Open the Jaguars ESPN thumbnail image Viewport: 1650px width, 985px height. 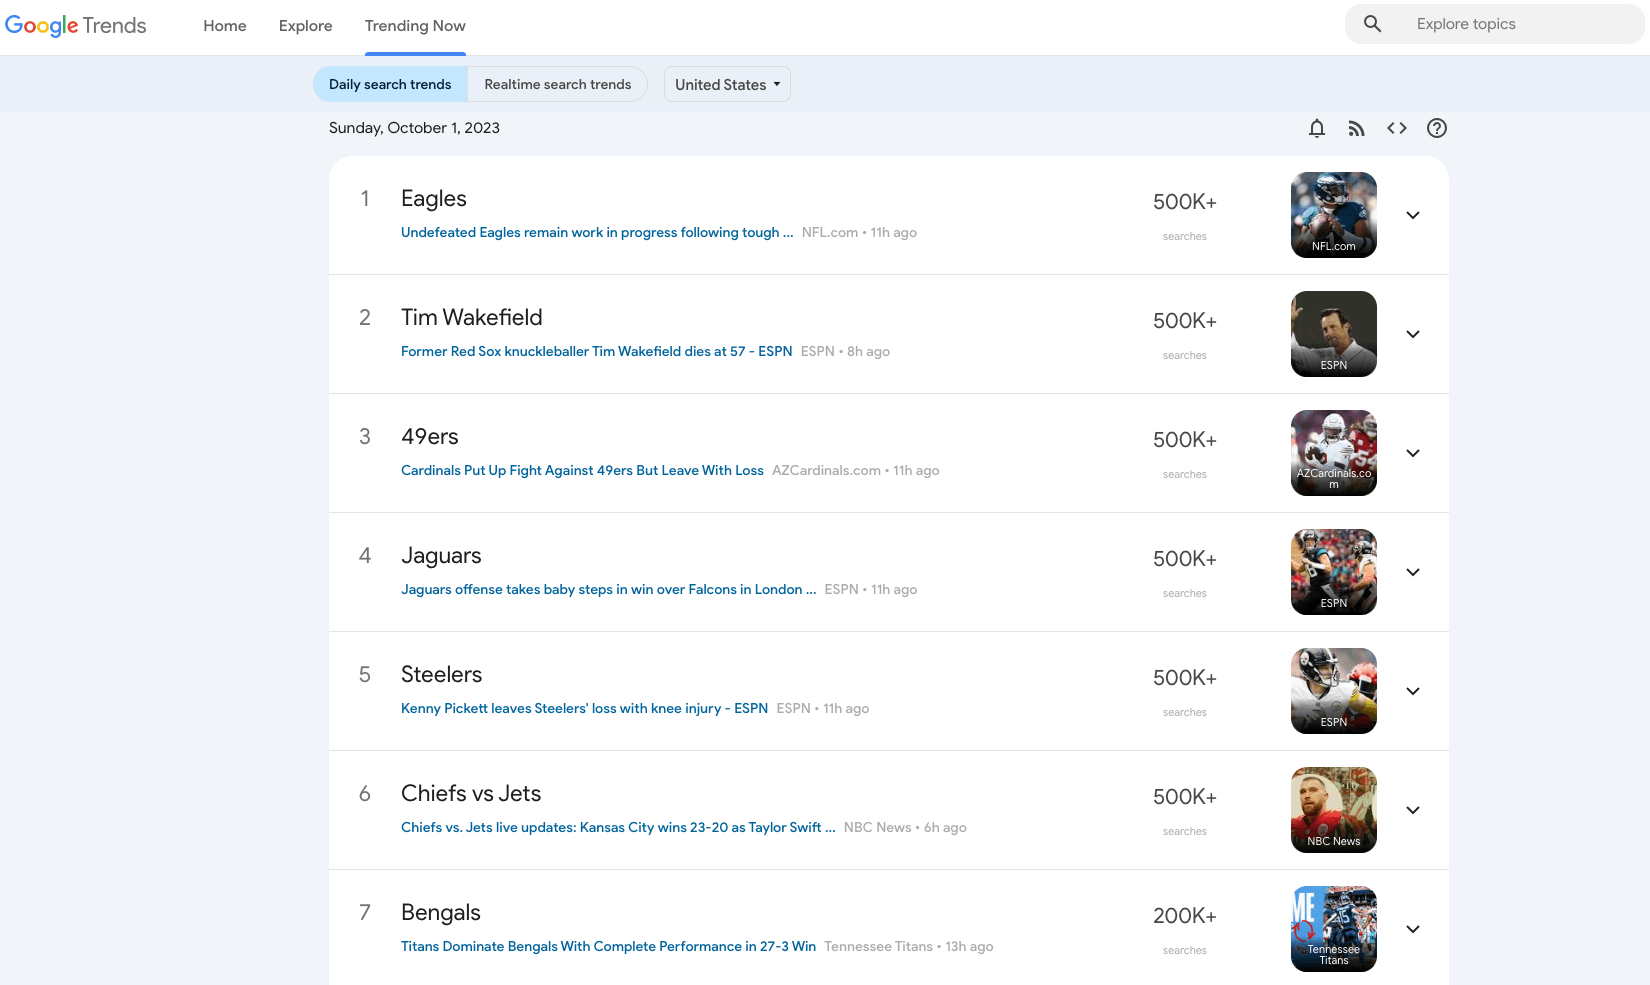pos(1333,572)
